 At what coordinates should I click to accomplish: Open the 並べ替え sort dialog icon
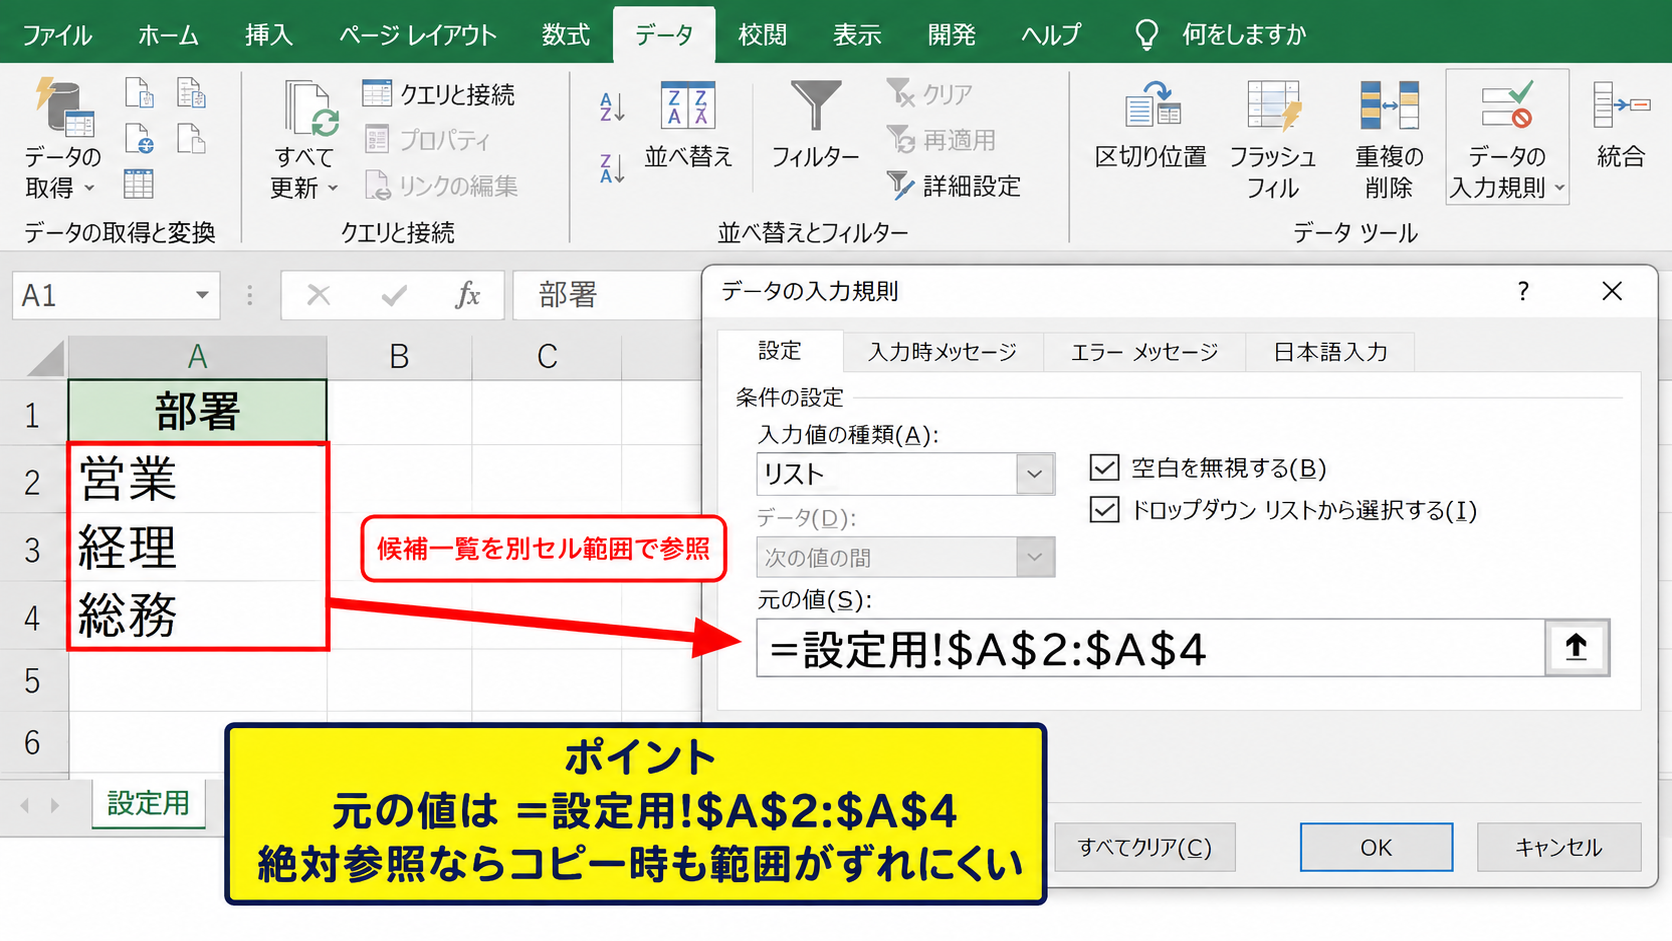(x=688, y=106)
